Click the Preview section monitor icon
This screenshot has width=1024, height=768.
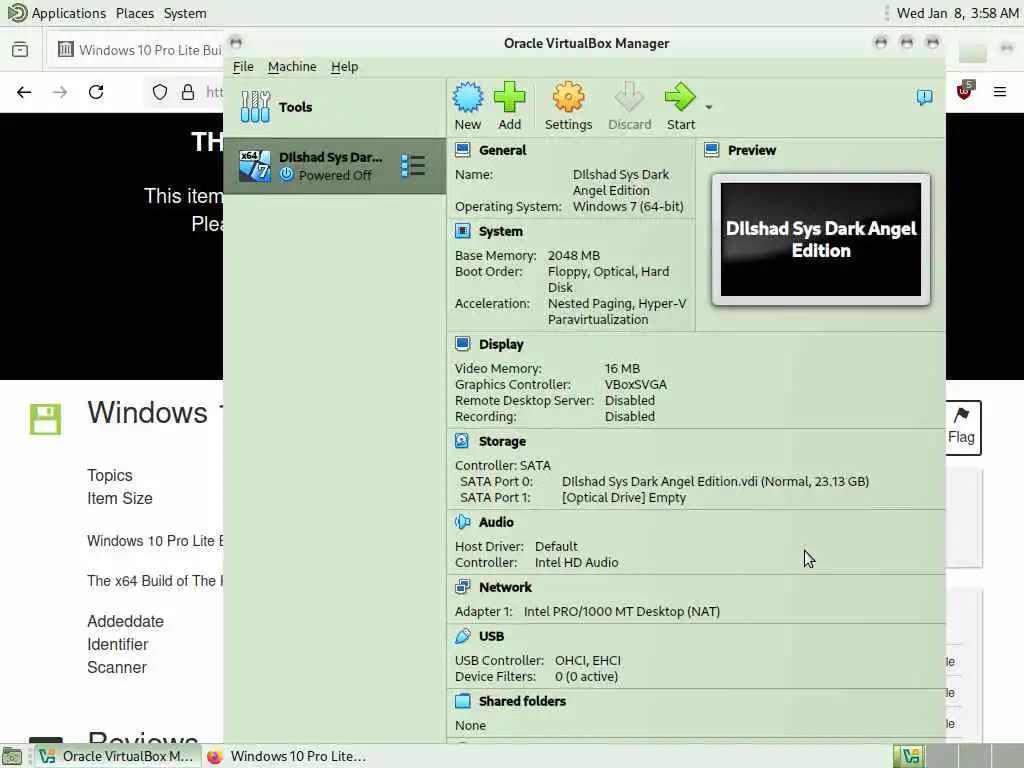[711, 150]
